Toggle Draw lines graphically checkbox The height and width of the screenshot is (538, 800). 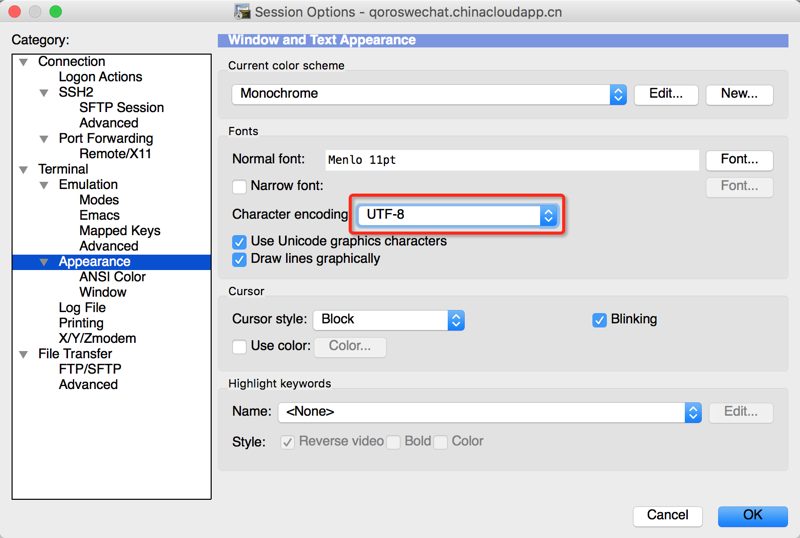pyautogui.click(x=239, y=259)
